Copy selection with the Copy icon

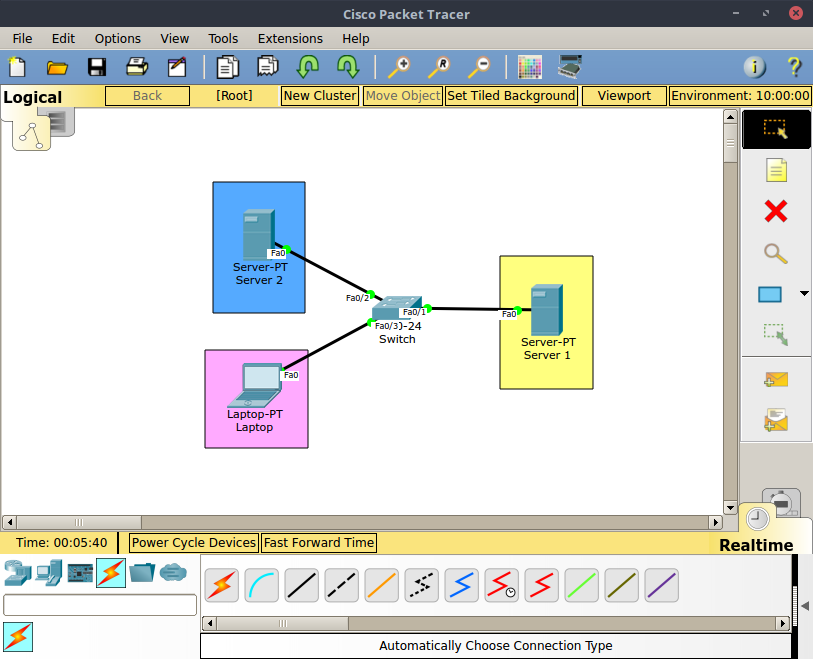[x=228, y=67]
